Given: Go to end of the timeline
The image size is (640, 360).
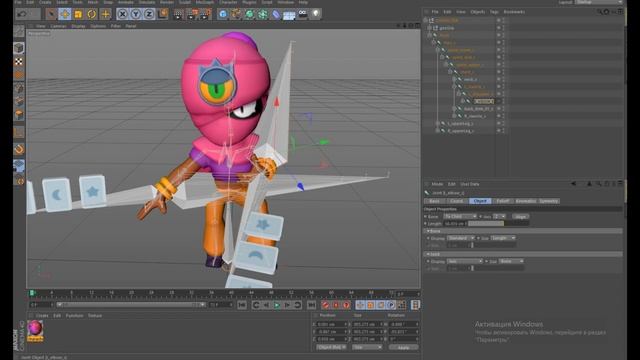Looking at the screenshot, I should click(311, 305).
